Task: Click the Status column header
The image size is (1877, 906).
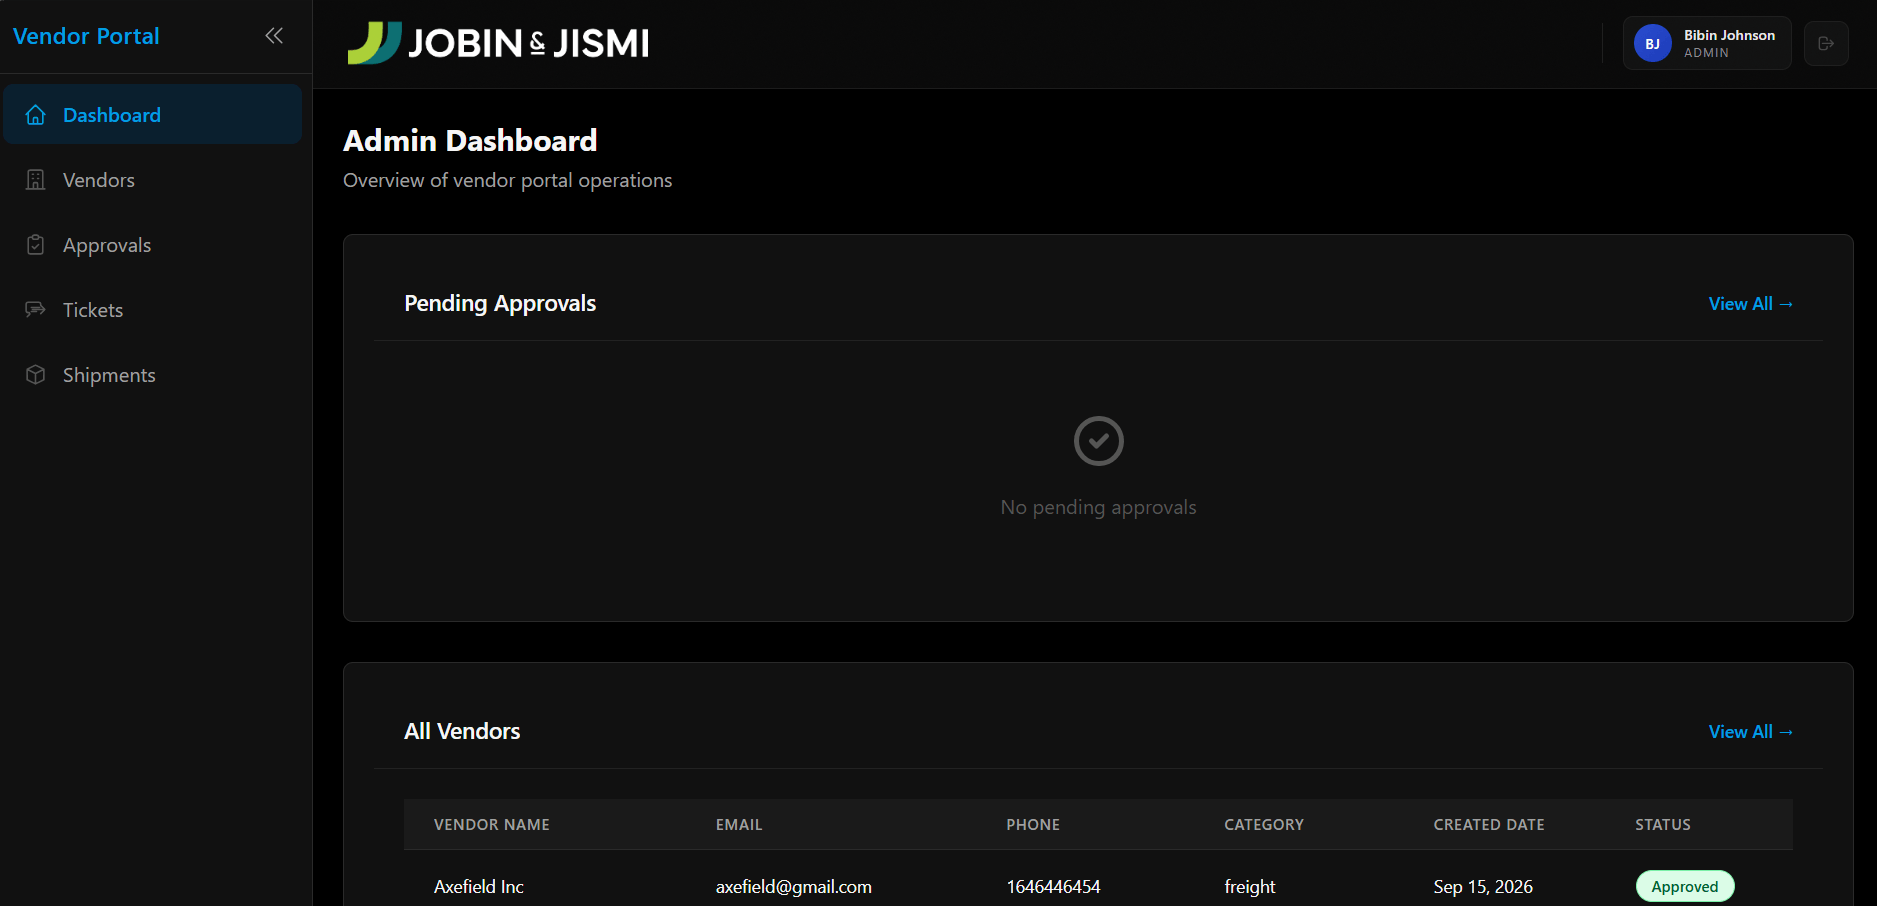Action: 1663,825
